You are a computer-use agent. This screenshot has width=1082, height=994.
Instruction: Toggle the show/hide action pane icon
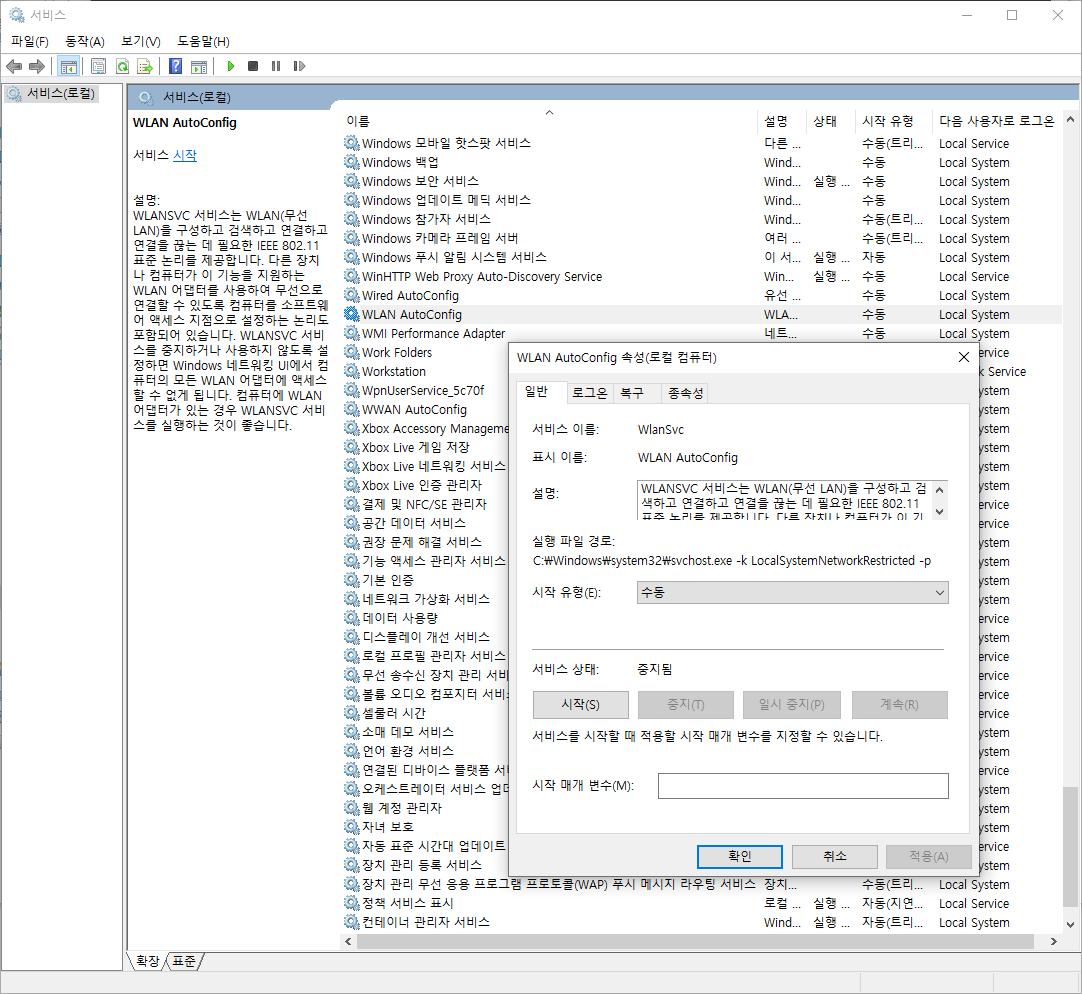coord(199,66)
